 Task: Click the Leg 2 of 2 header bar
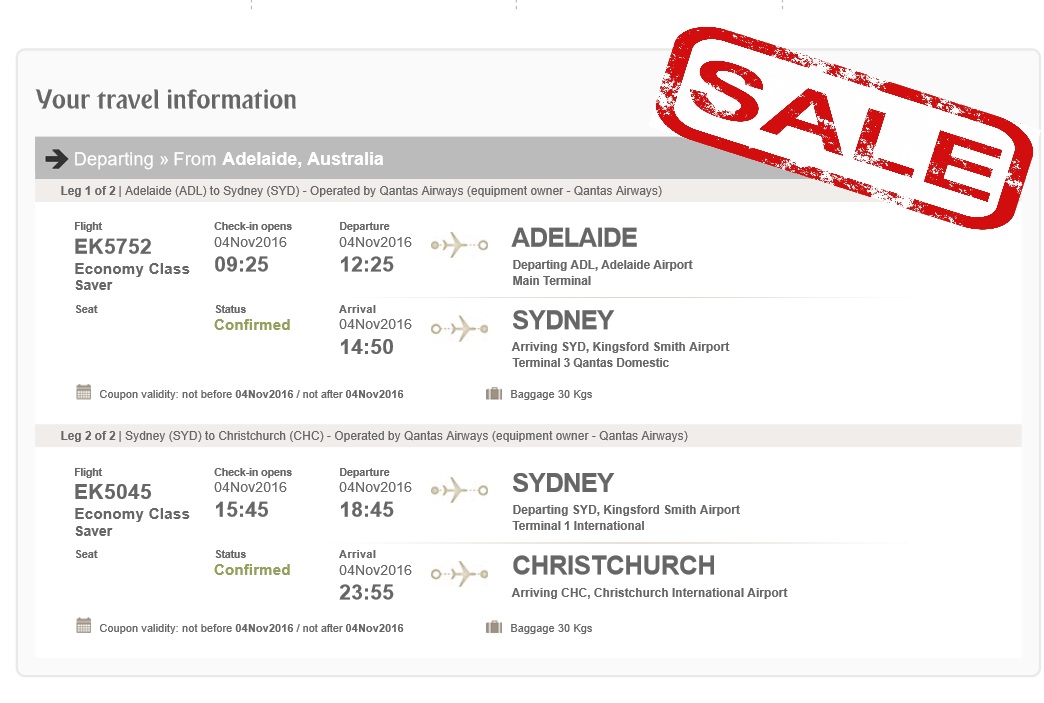click(x=528, y=436)
